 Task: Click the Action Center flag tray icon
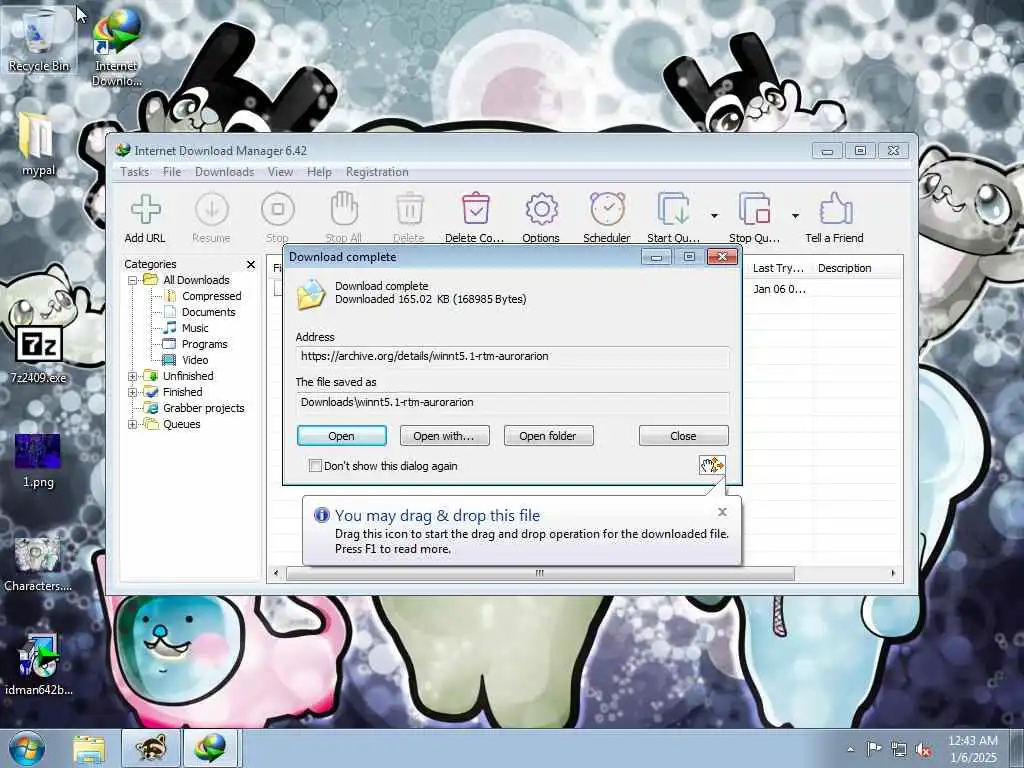pos(874,749)
